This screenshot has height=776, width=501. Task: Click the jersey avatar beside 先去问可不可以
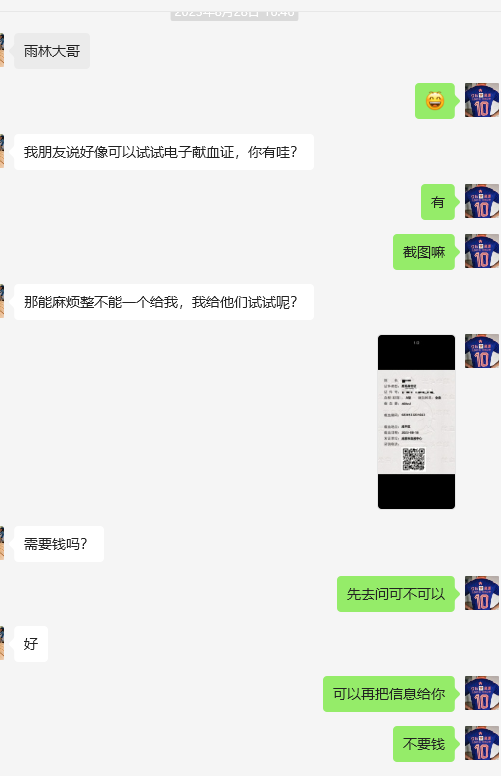click(482, 593)
